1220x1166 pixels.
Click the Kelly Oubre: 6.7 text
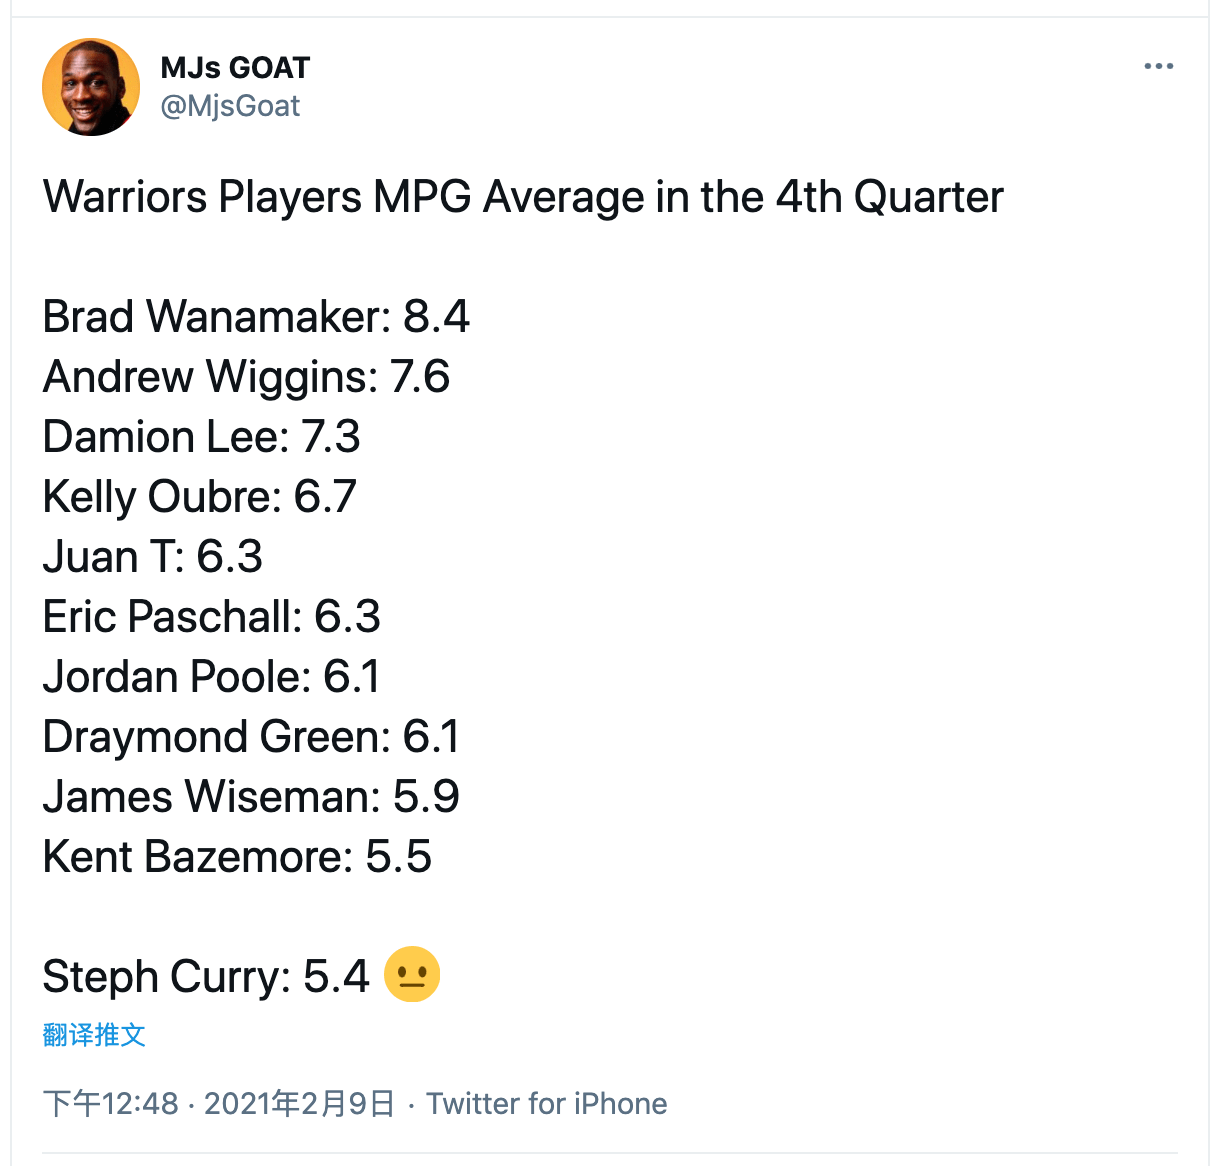pos(199,497)
